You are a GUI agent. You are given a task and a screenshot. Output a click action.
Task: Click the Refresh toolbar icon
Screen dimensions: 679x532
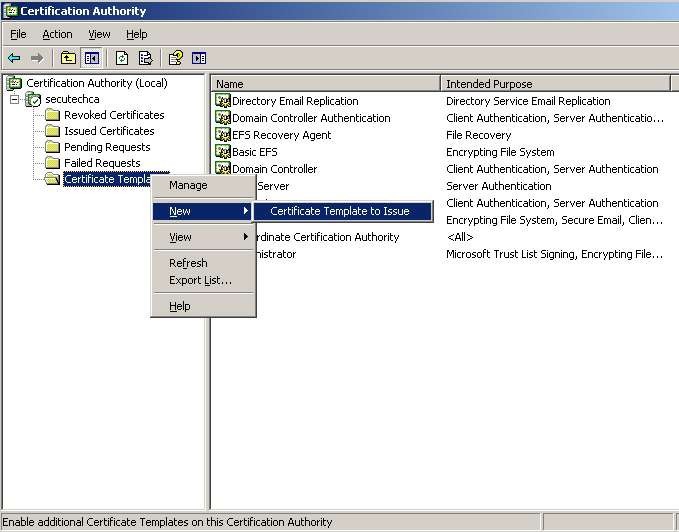tap(122, 58)
